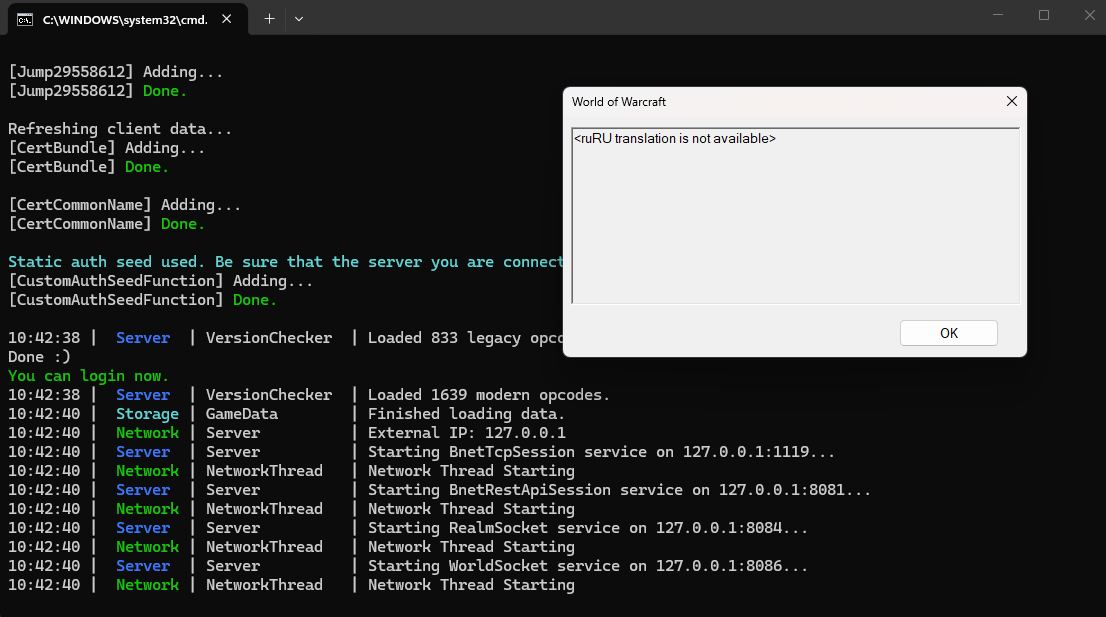This screenshot has width=1106, height=617.
Task: Click 'Loaded 1639 modern opcodes.' text
Action: coord(488,394)
